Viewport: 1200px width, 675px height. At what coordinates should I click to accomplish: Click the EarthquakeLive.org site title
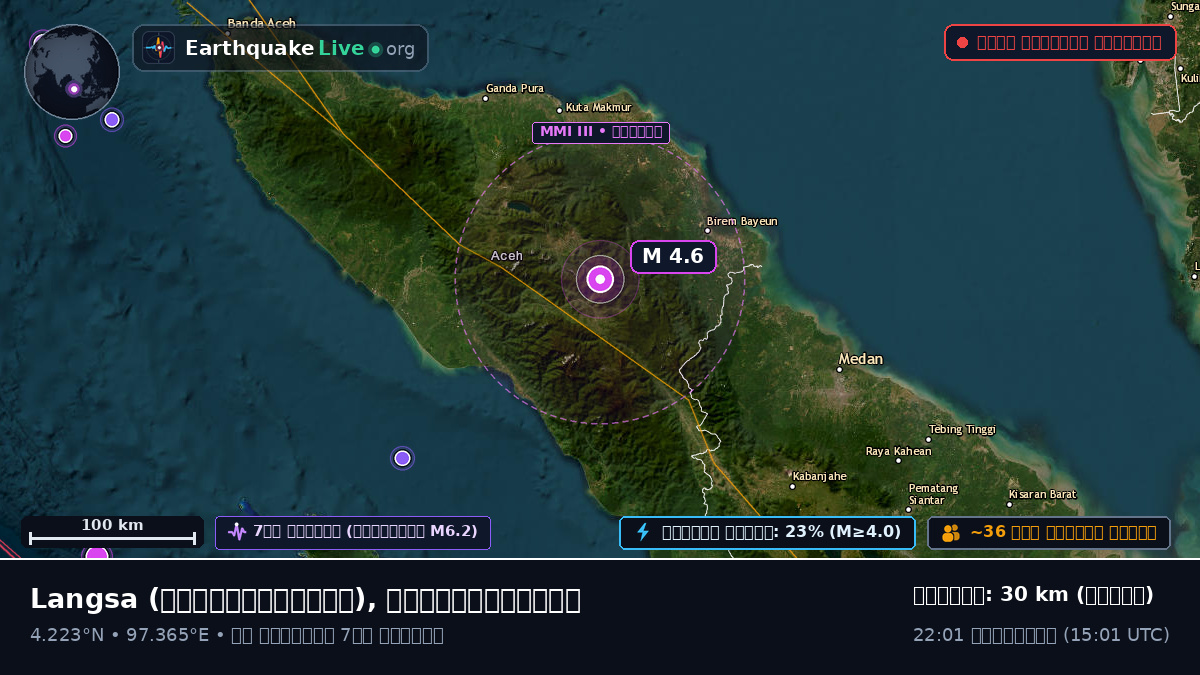point(300,48)
